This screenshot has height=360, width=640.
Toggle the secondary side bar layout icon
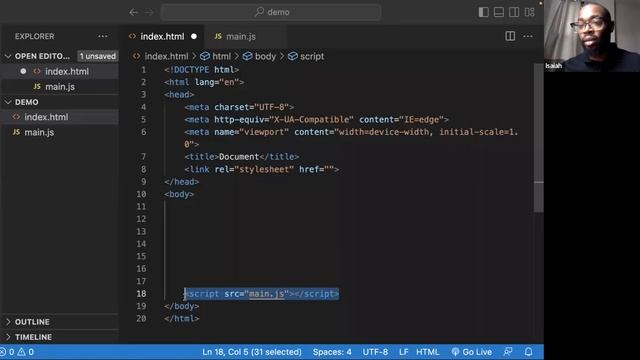tap(514, 12)
